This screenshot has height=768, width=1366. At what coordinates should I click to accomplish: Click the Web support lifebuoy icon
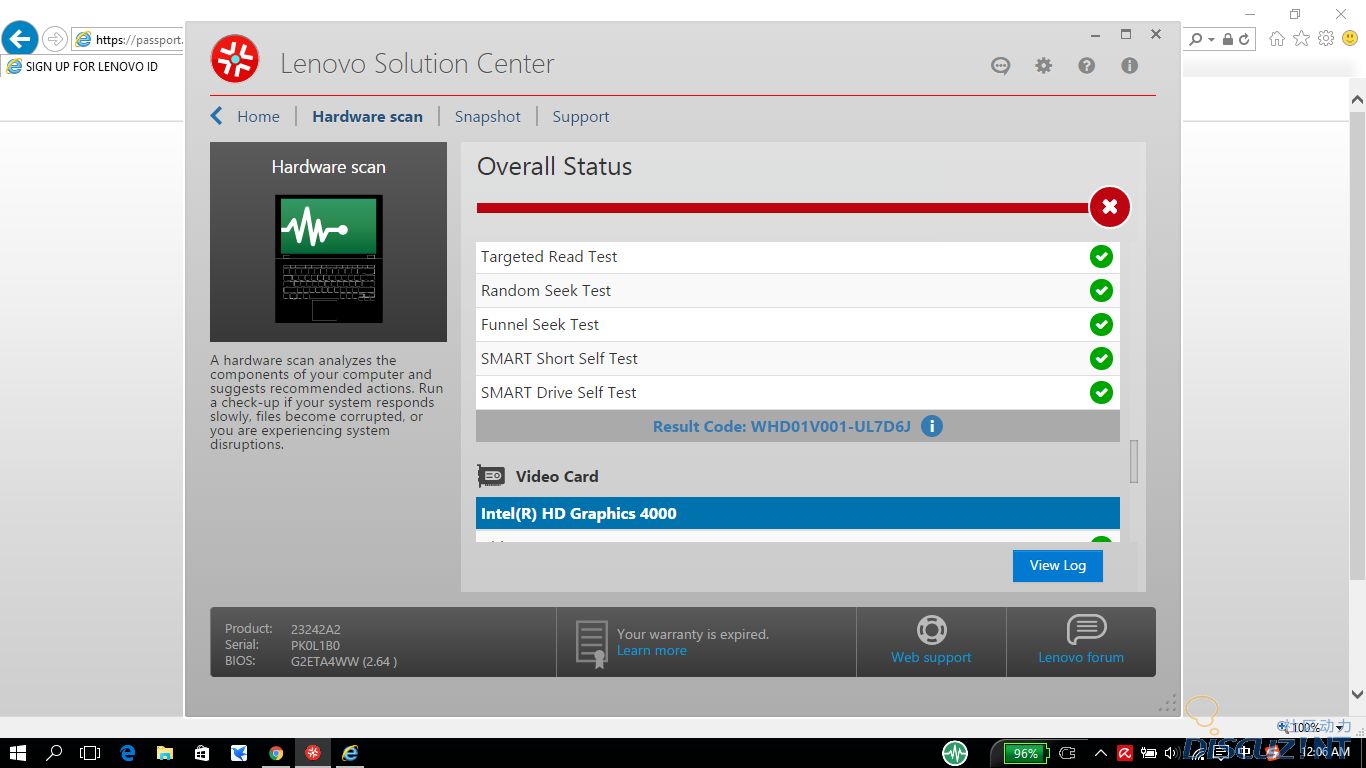point(931,630)
